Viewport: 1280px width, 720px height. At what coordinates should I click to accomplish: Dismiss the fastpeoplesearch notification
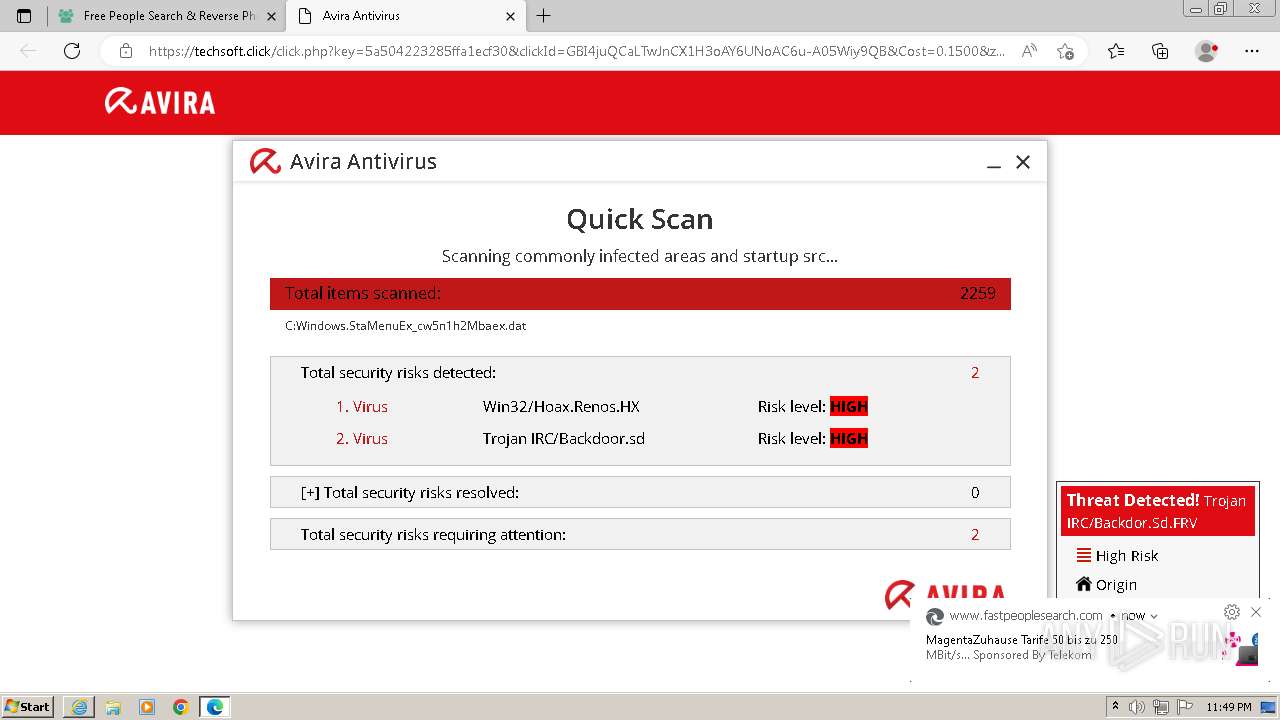pos(1256,612)
